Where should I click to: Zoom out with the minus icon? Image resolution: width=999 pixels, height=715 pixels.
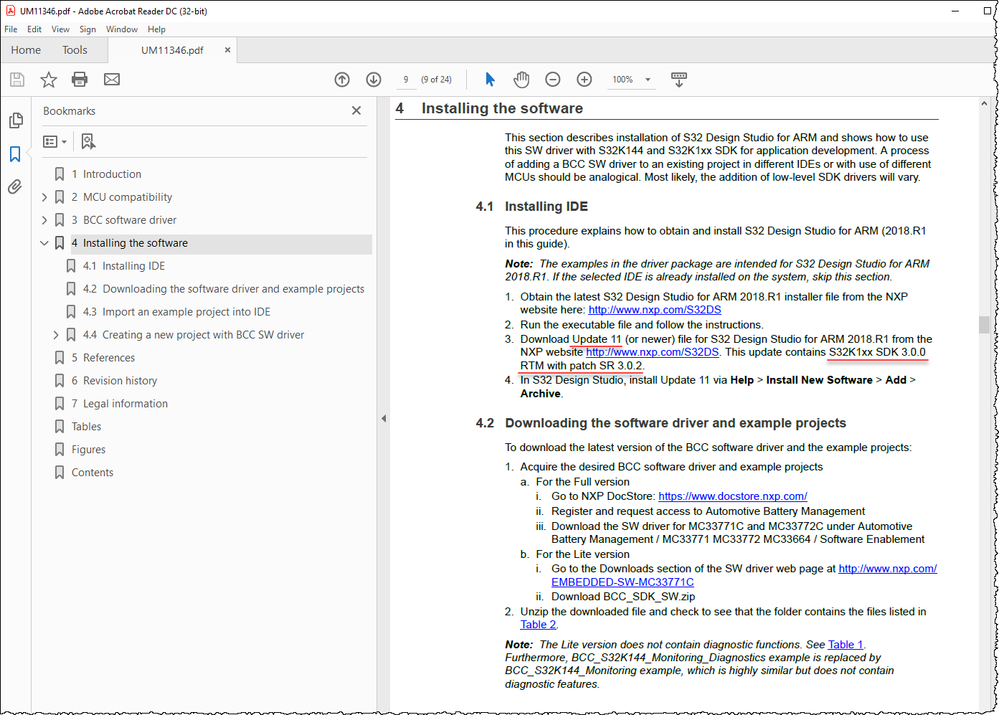552,79
